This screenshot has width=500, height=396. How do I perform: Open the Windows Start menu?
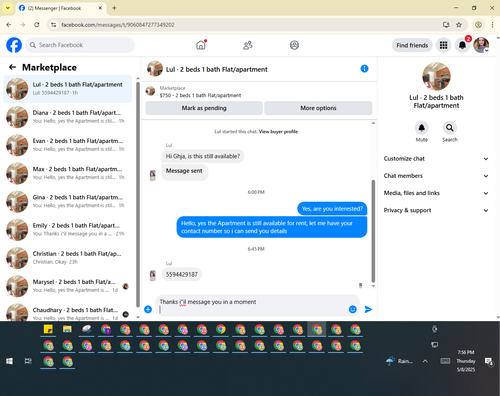[9, 361]
